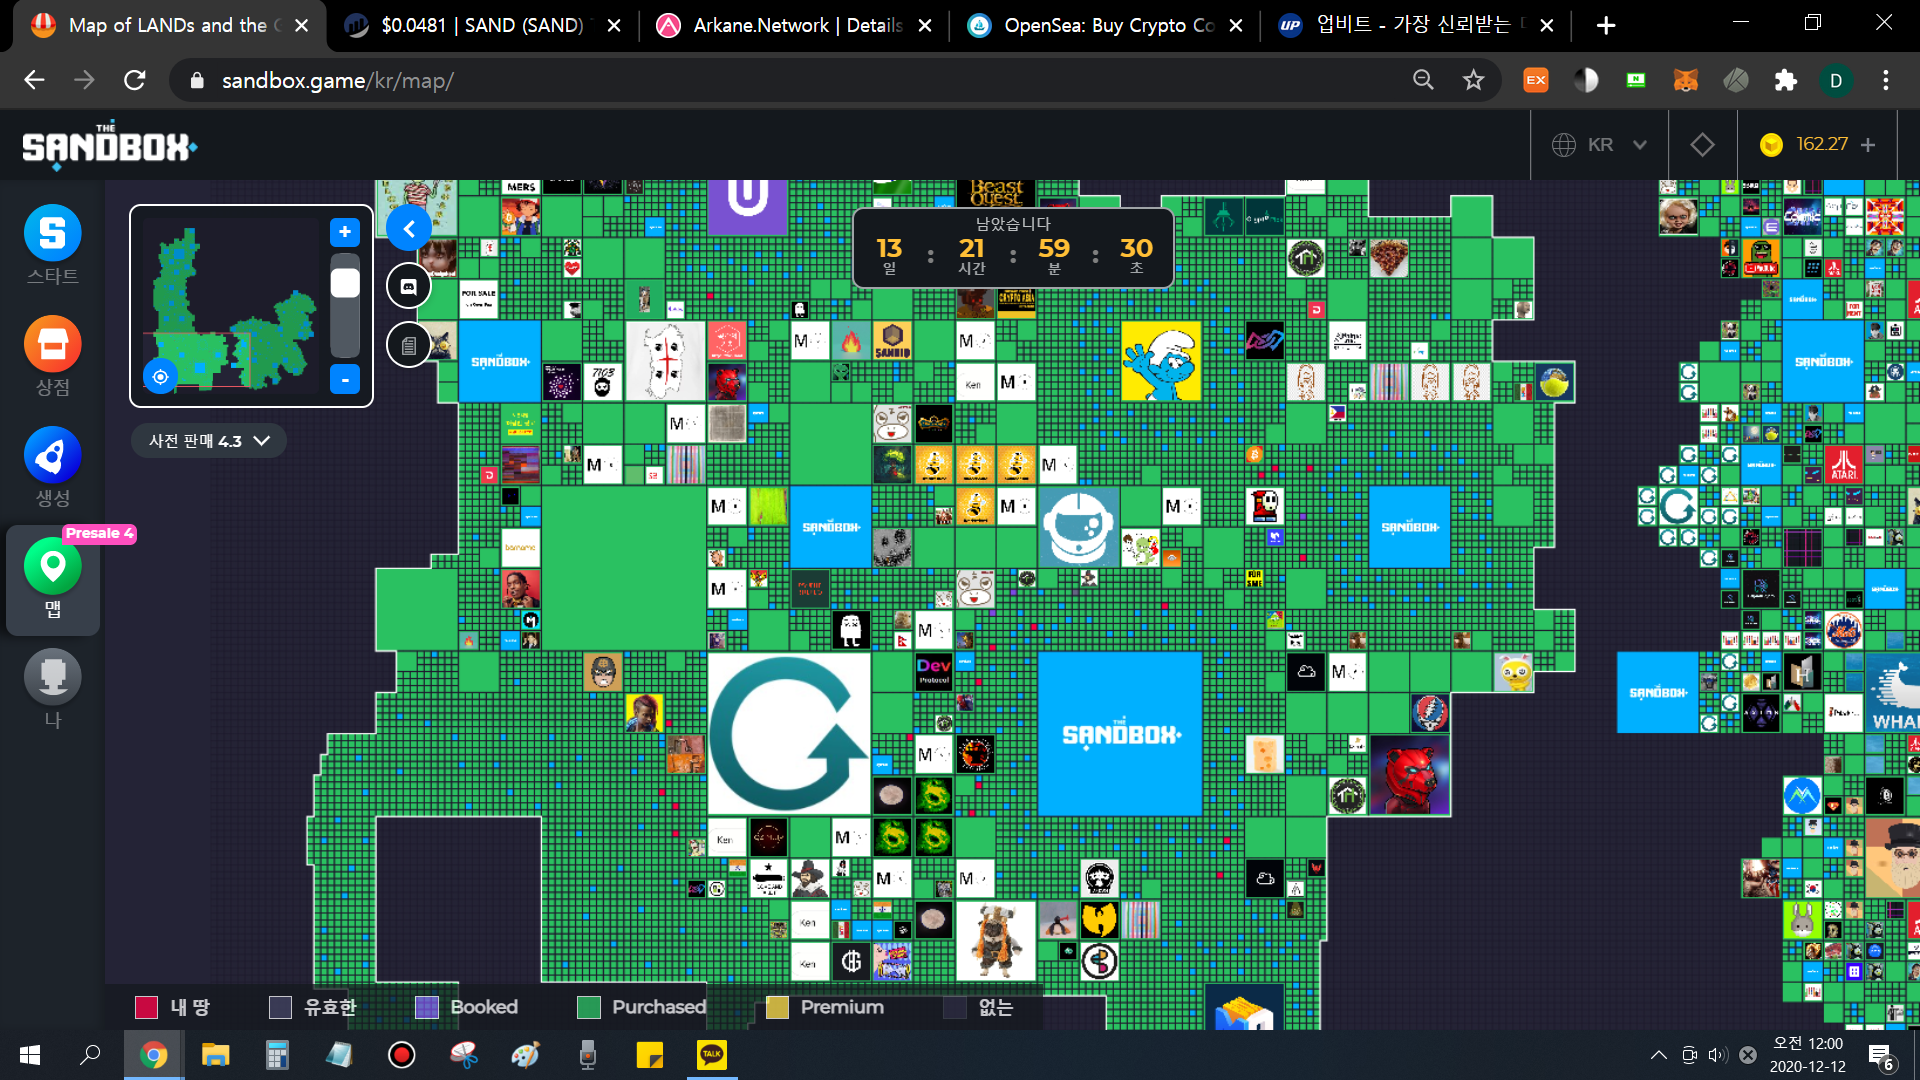The height and width of the screenshot is (1080, 1920).
Task: Open the Chrome profile D avatar
Action: point(1836,80)
